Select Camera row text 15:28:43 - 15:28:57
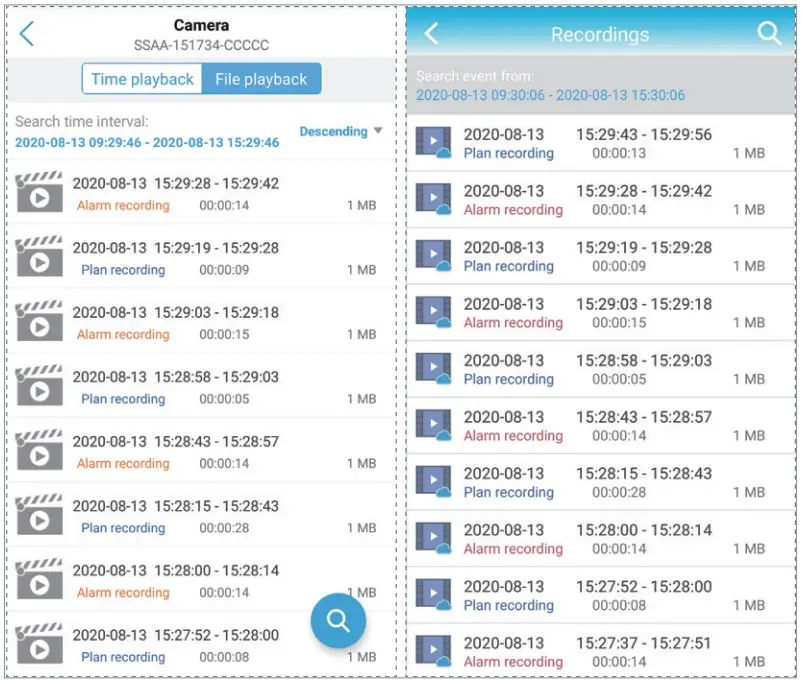This screenshot has height=681, width=801. 217,441
